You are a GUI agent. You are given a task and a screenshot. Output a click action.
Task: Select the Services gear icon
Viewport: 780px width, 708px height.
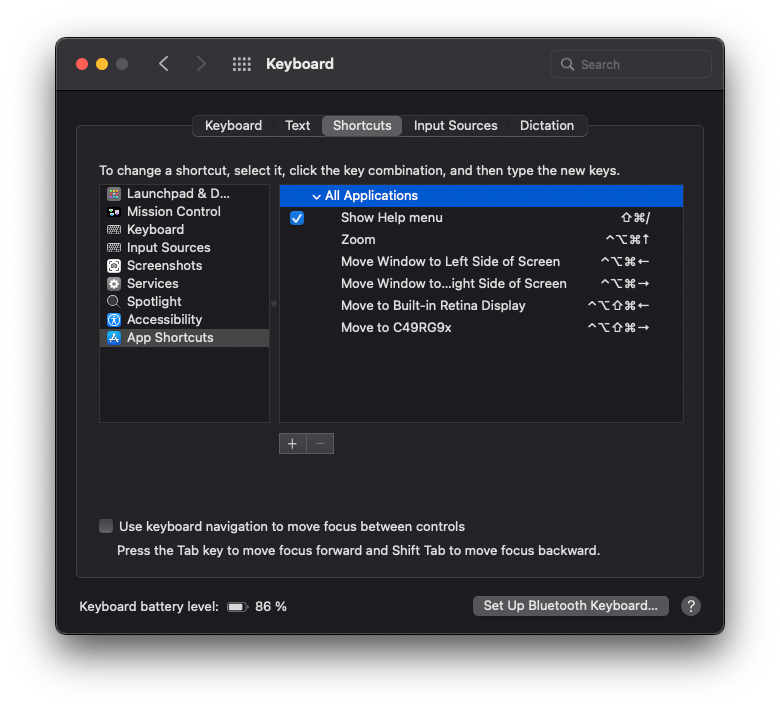114,284
